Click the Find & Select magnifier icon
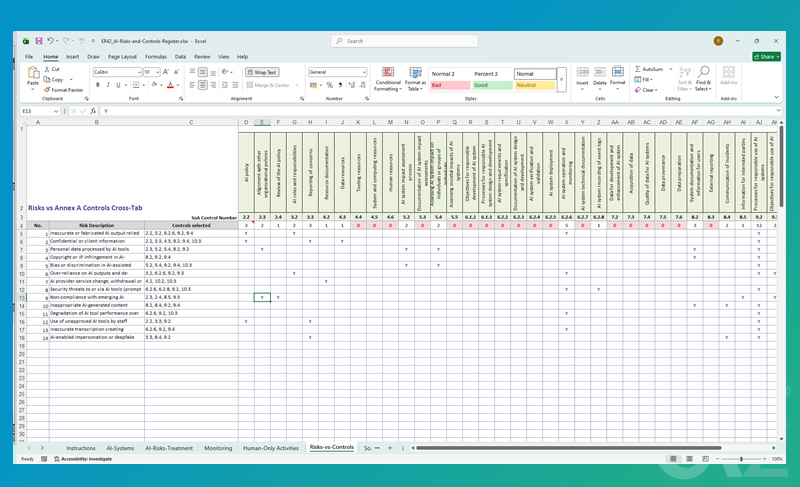This screenshot has height=487, width=800. coord(704,72)
